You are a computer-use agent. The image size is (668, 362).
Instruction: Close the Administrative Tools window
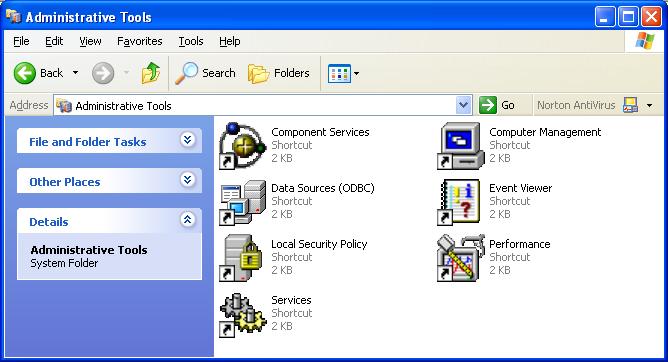pyautogui.click(x=651, y=17)
